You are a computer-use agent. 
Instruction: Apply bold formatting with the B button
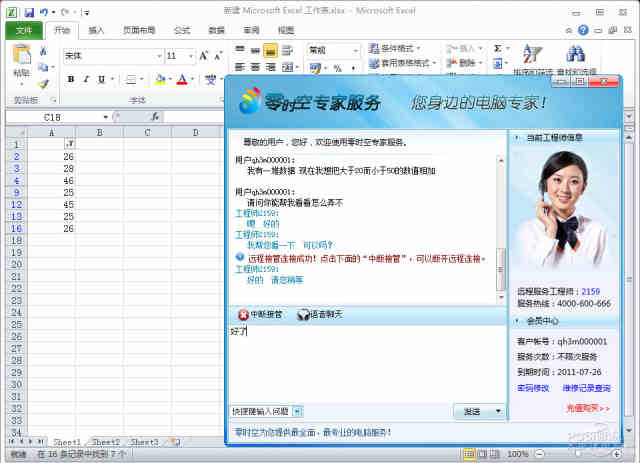(x=71, y=79)
